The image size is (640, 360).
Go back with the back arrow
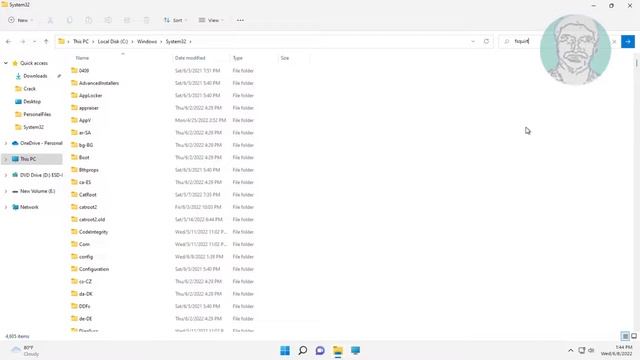click(x=9, y=42)
